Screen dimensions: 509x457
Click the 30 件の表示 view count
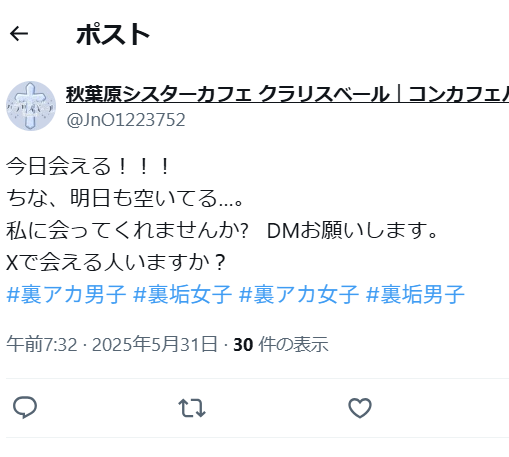click(281, 344)
